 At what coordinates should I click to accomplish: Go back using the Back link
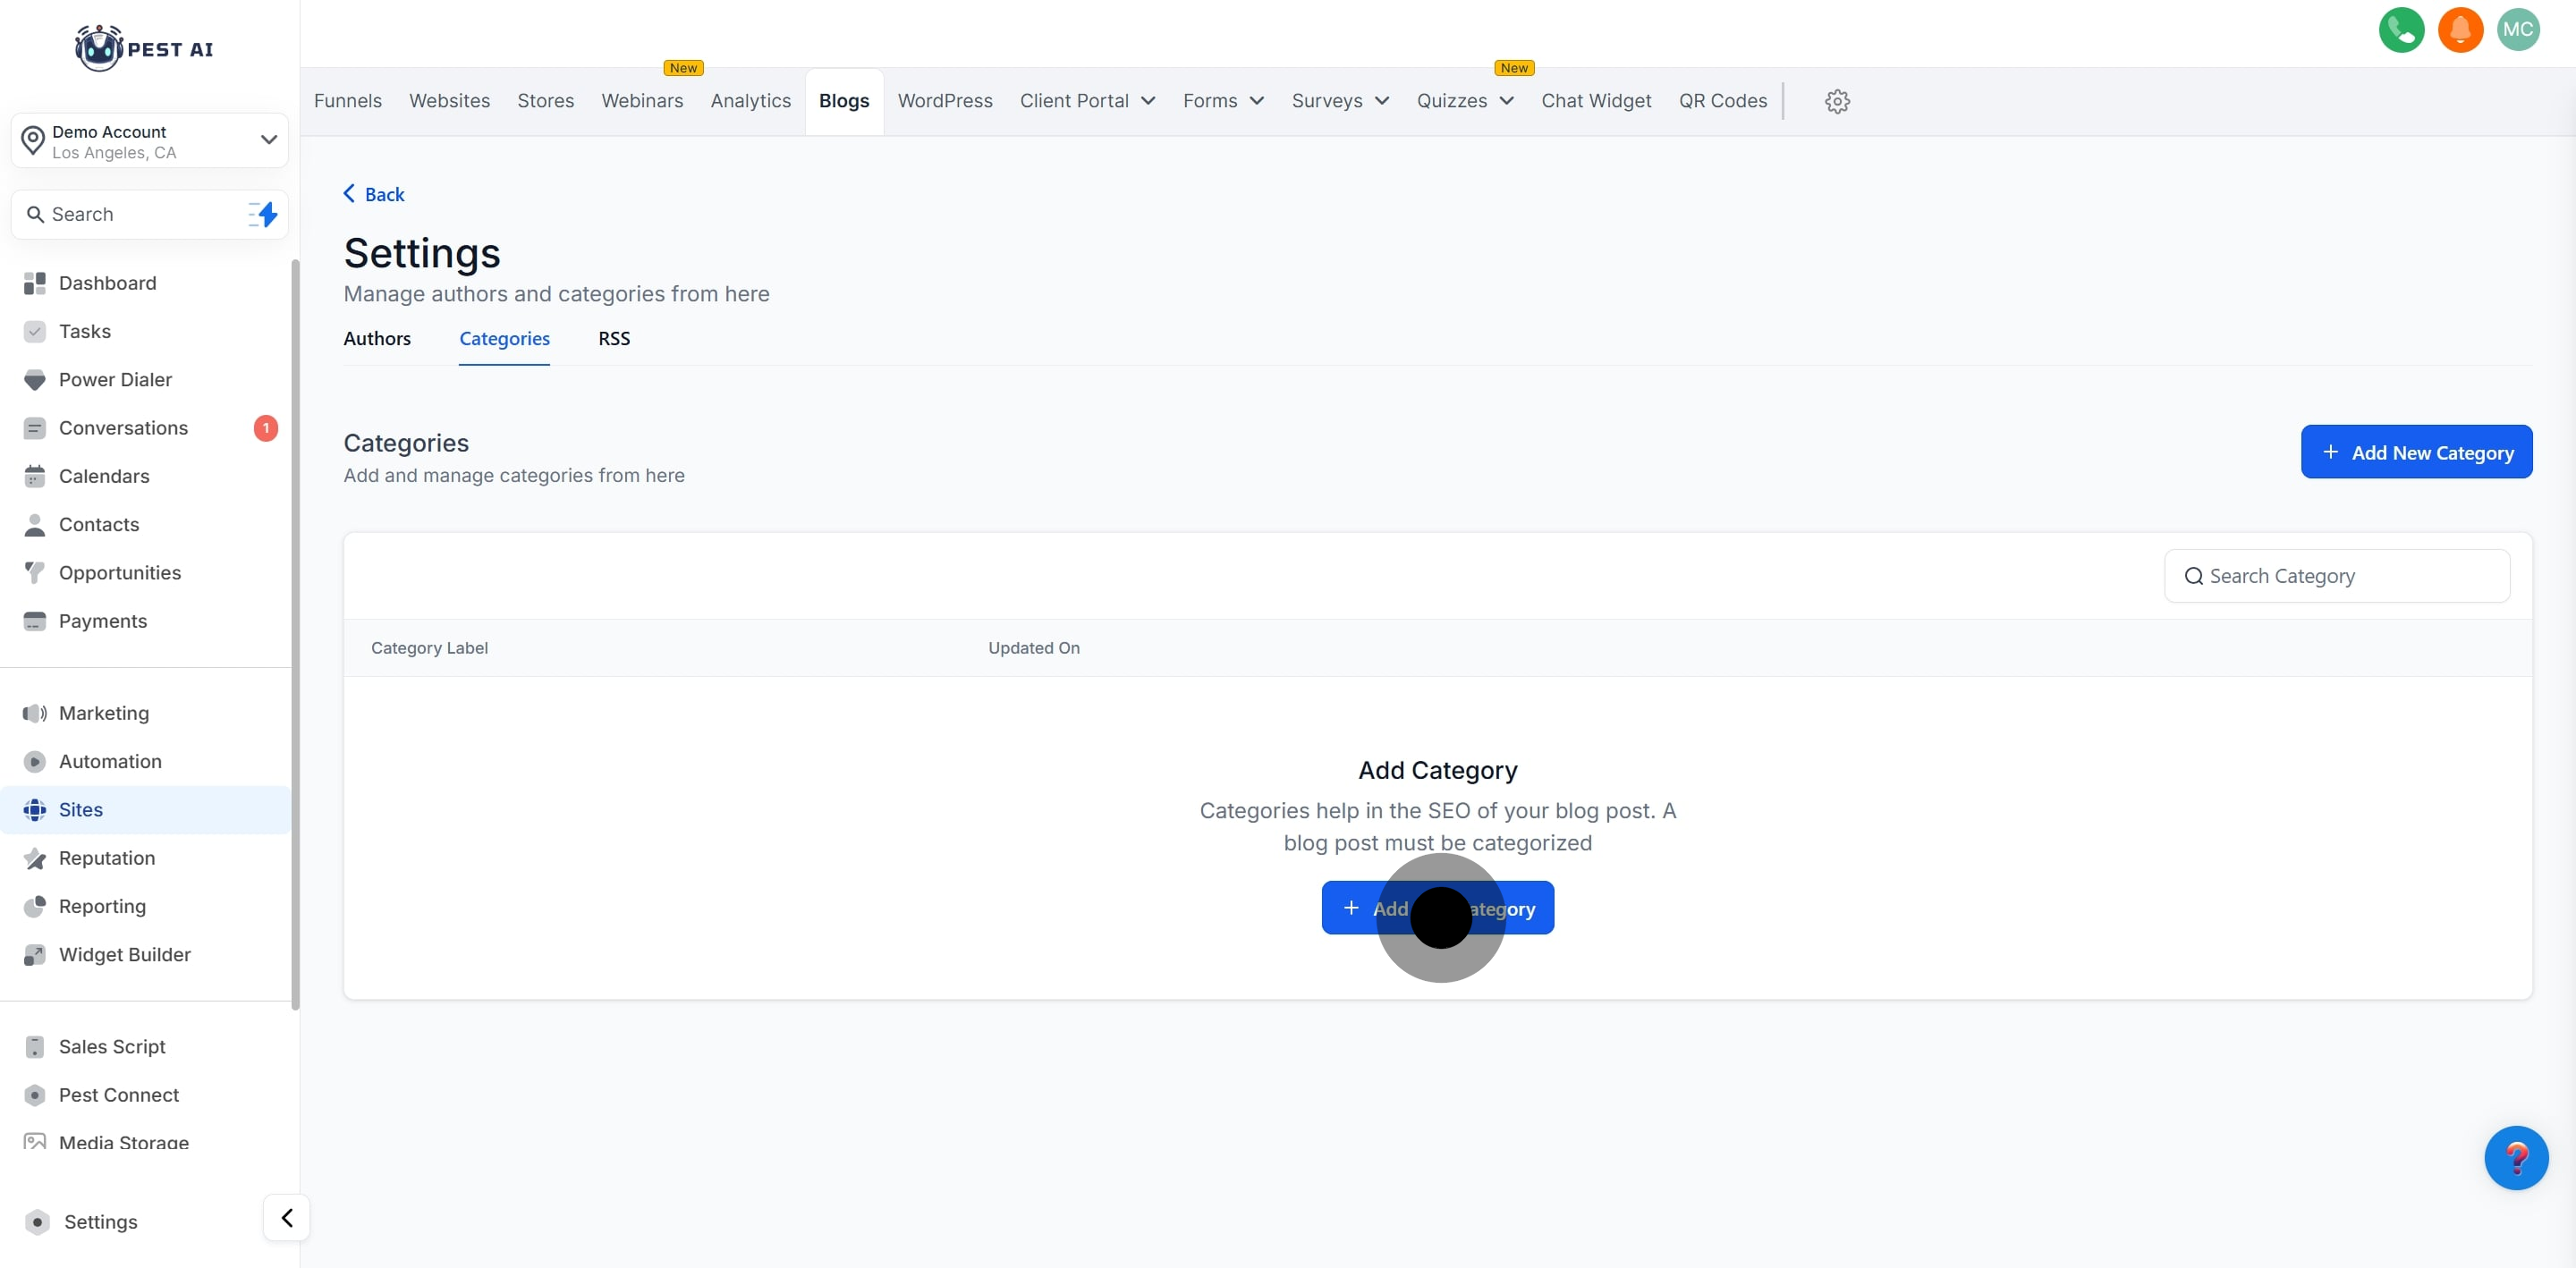coord(375,194)
